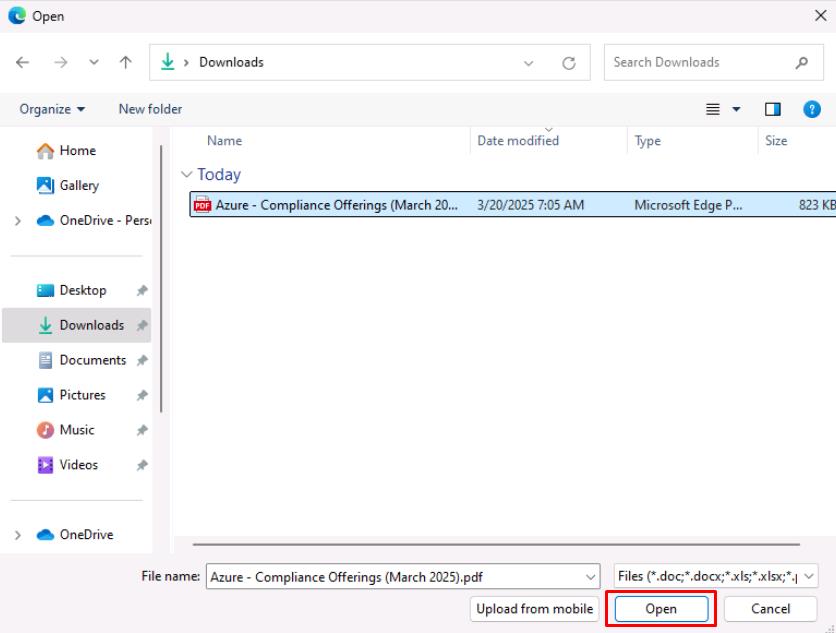The width and height of the screenshot is (836, 633).
Task: Collapse the Today group
Action: tap(186, 175)
